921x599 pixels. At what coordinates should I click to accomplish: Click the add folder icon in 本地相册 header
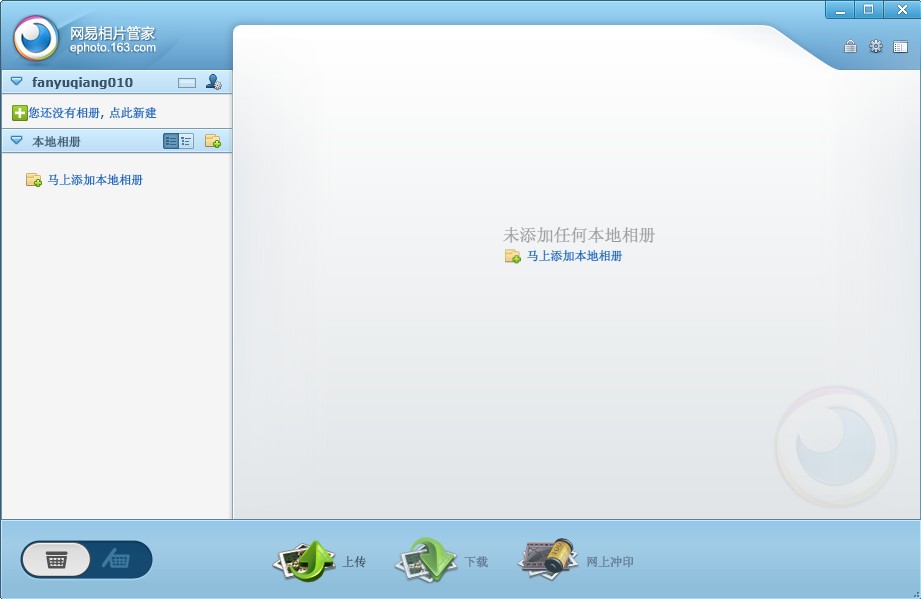[213, 141]
